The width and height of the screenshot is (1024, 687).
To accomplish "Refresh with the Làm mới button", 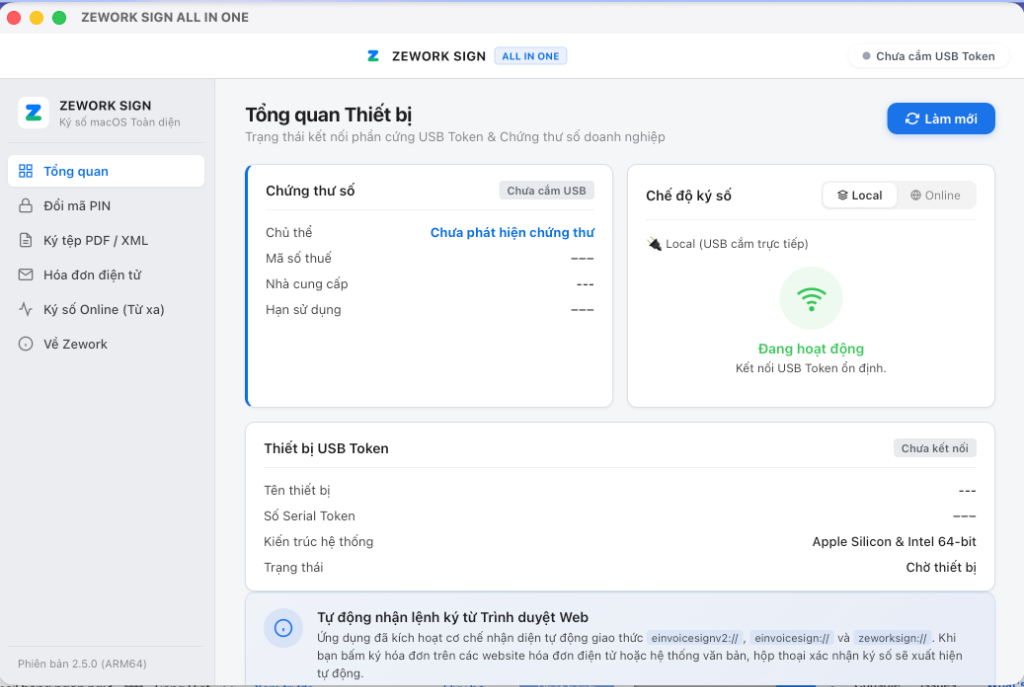I will (940, 119).
